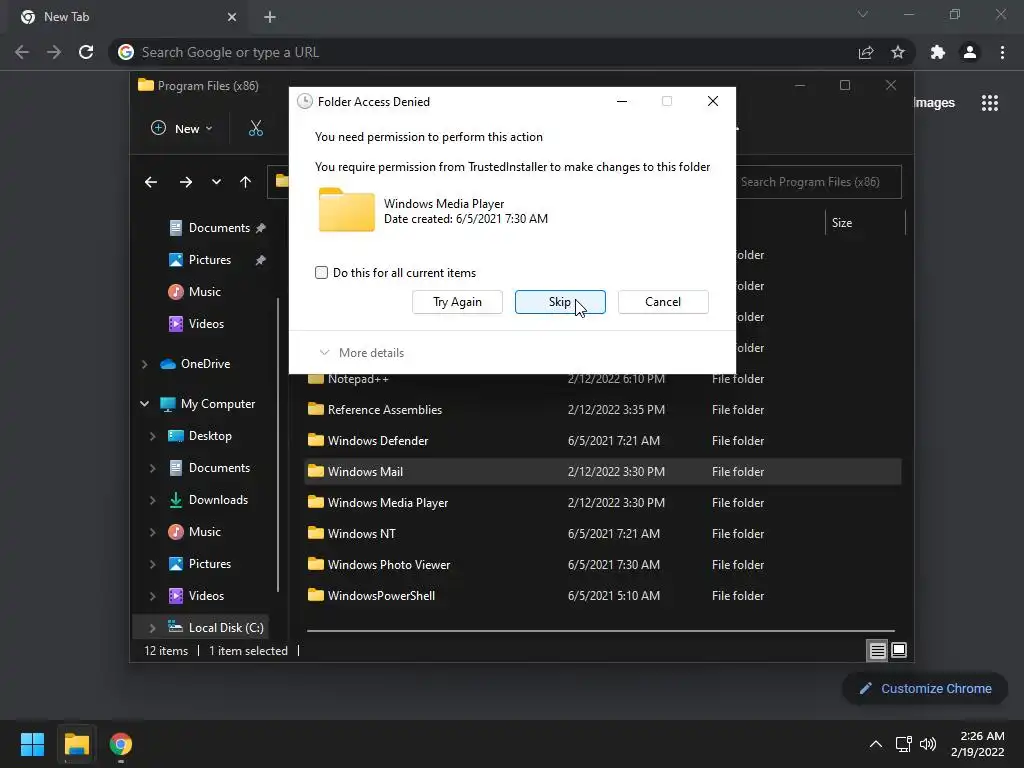
Task: Click Chrome forward arrow
Action: point(54,52)
